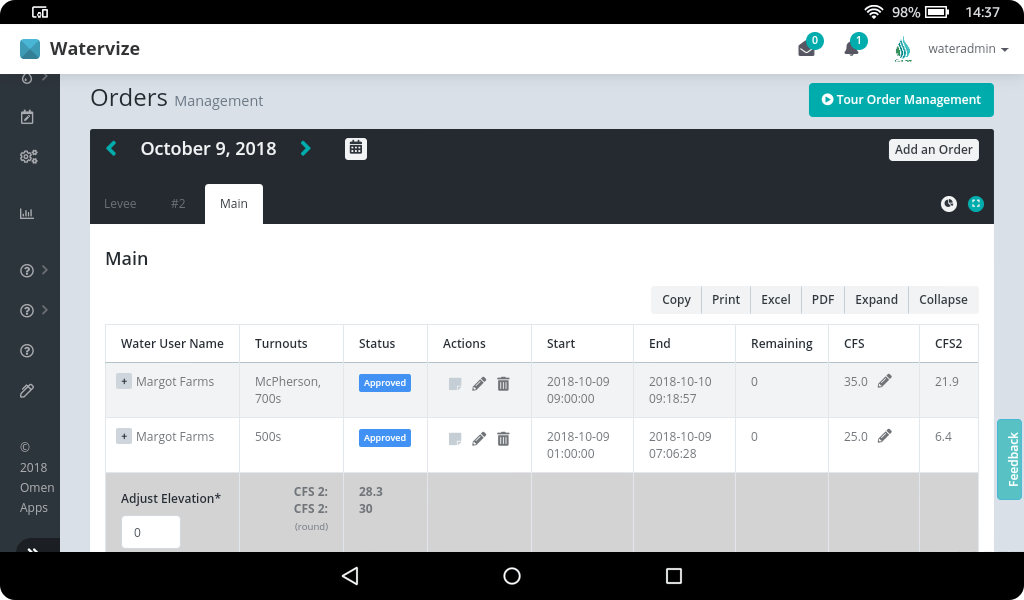Expand the second help sidebar menu

coord(34,310)
